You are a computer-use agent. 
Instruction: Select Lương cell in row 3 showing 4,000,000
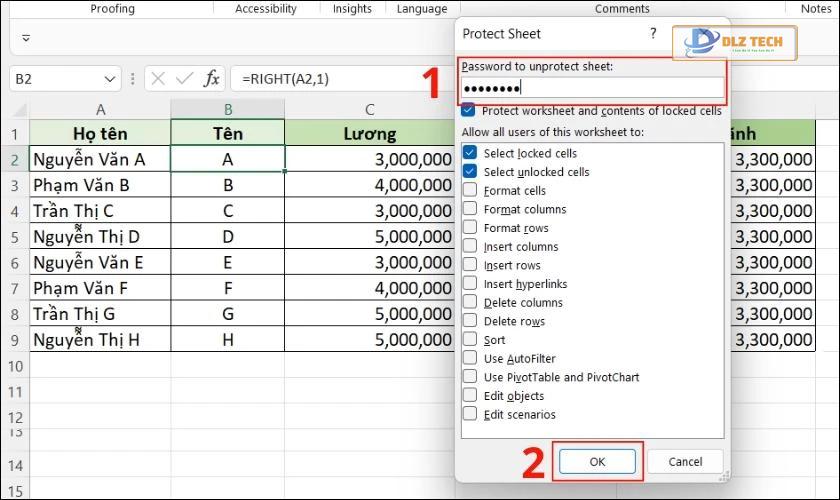point(370,185)
